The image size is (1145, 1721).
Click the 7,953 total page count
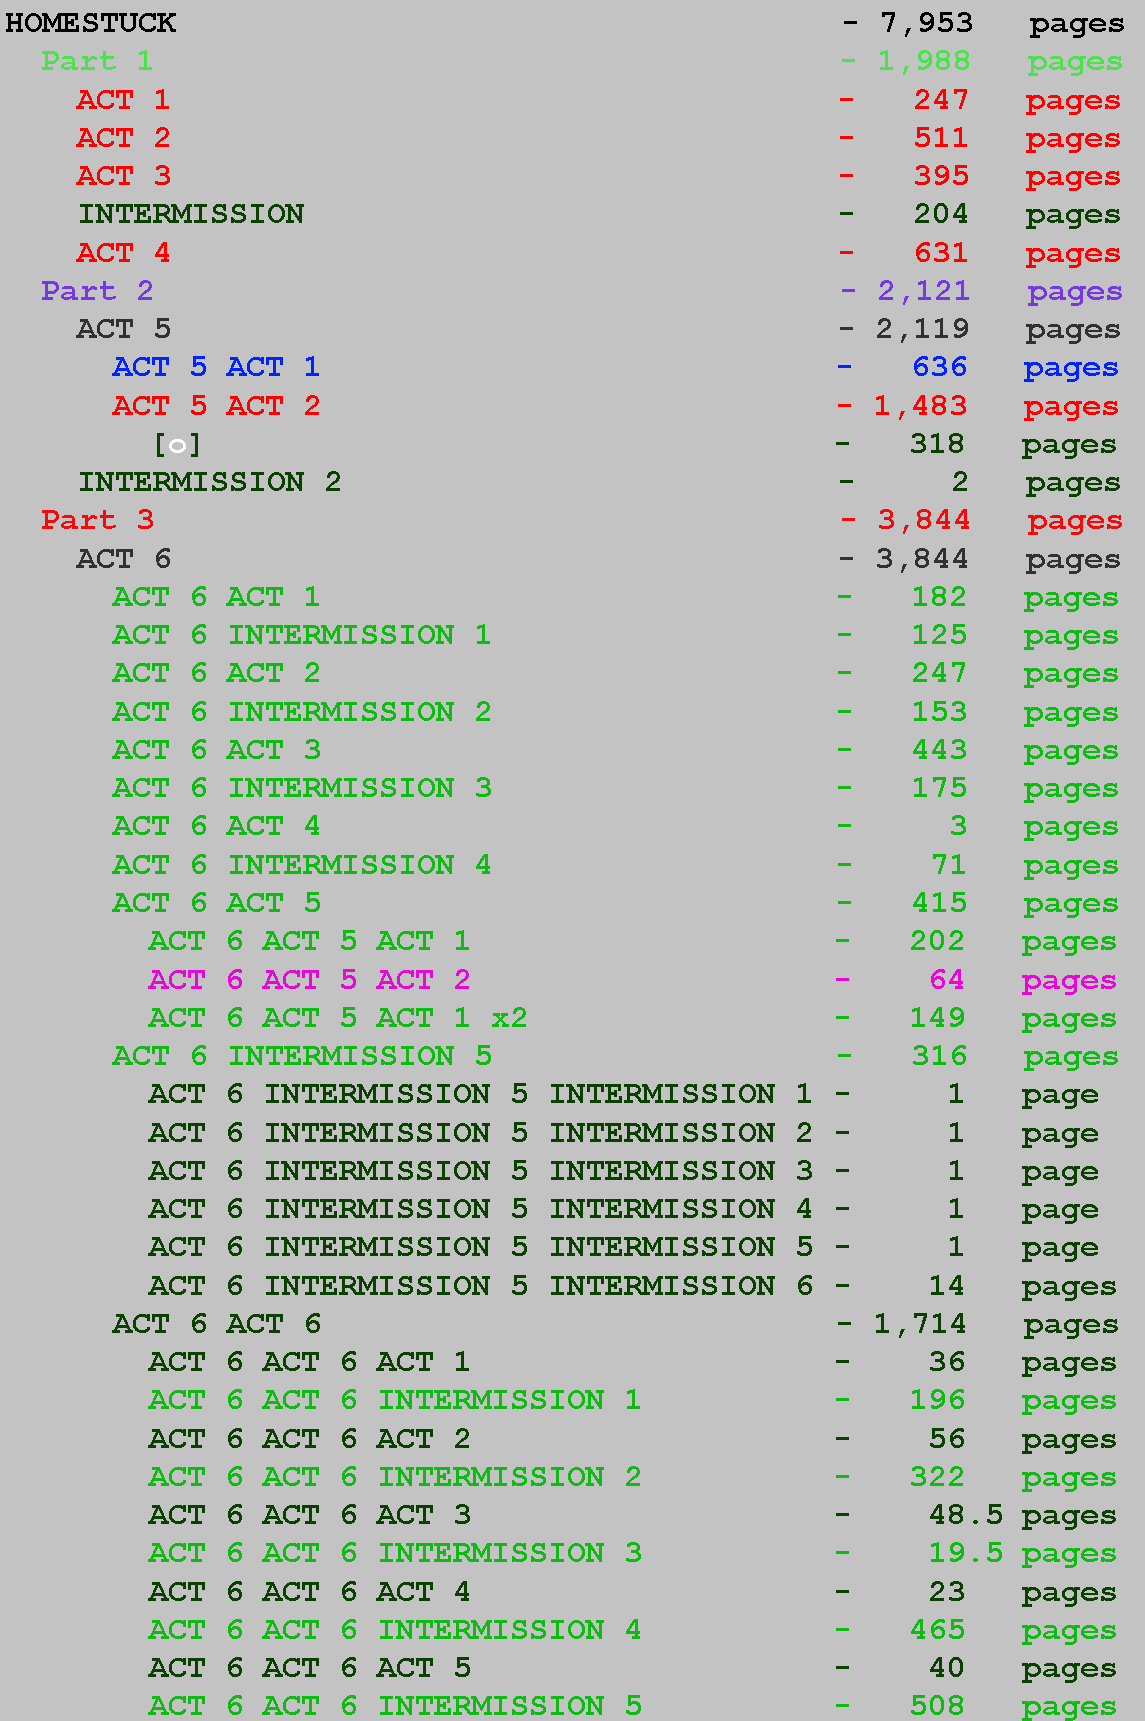(x=926, y=23)
